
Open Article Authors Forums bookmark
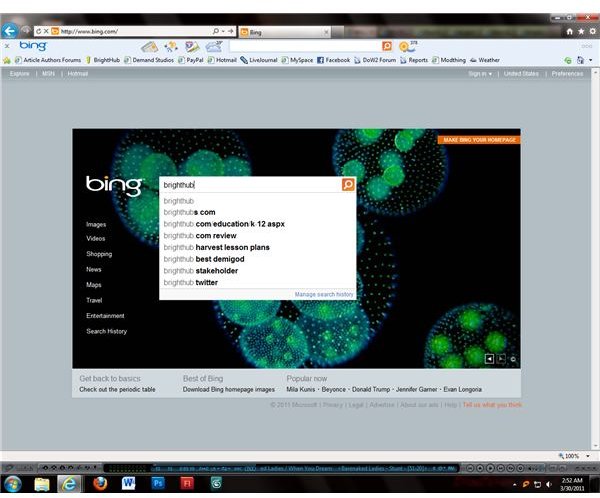tap(48, 60)
